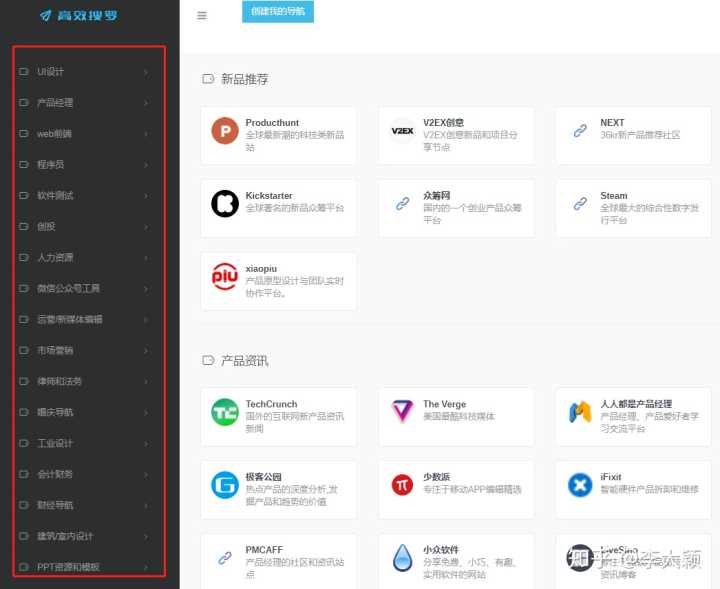Click the PMCAFF card's link icon
This screenshot has height=589, width=720.
[x=225, y=558]
